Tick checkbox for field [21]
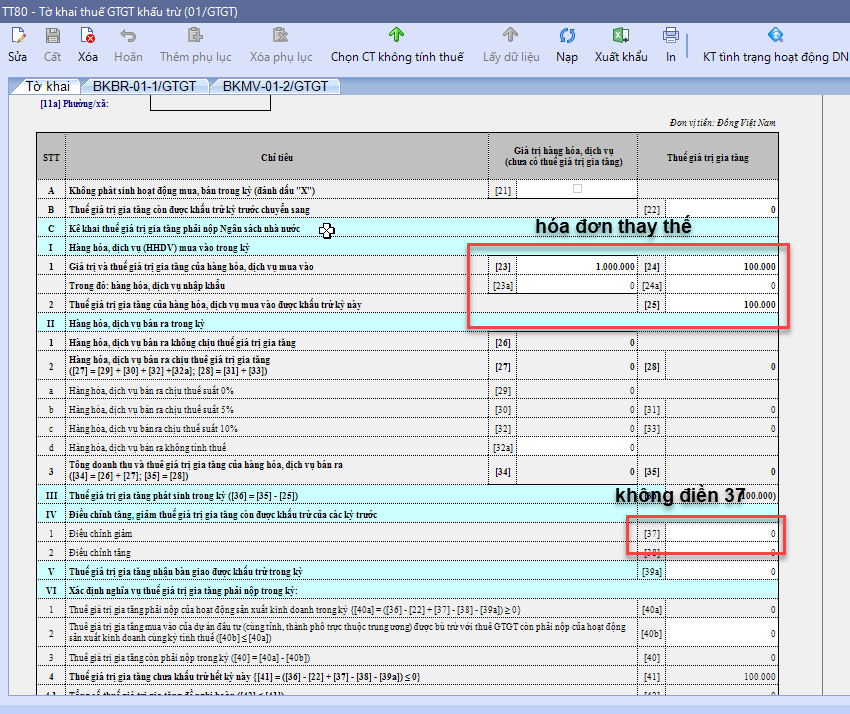The image size is (850, 714). 577,189
